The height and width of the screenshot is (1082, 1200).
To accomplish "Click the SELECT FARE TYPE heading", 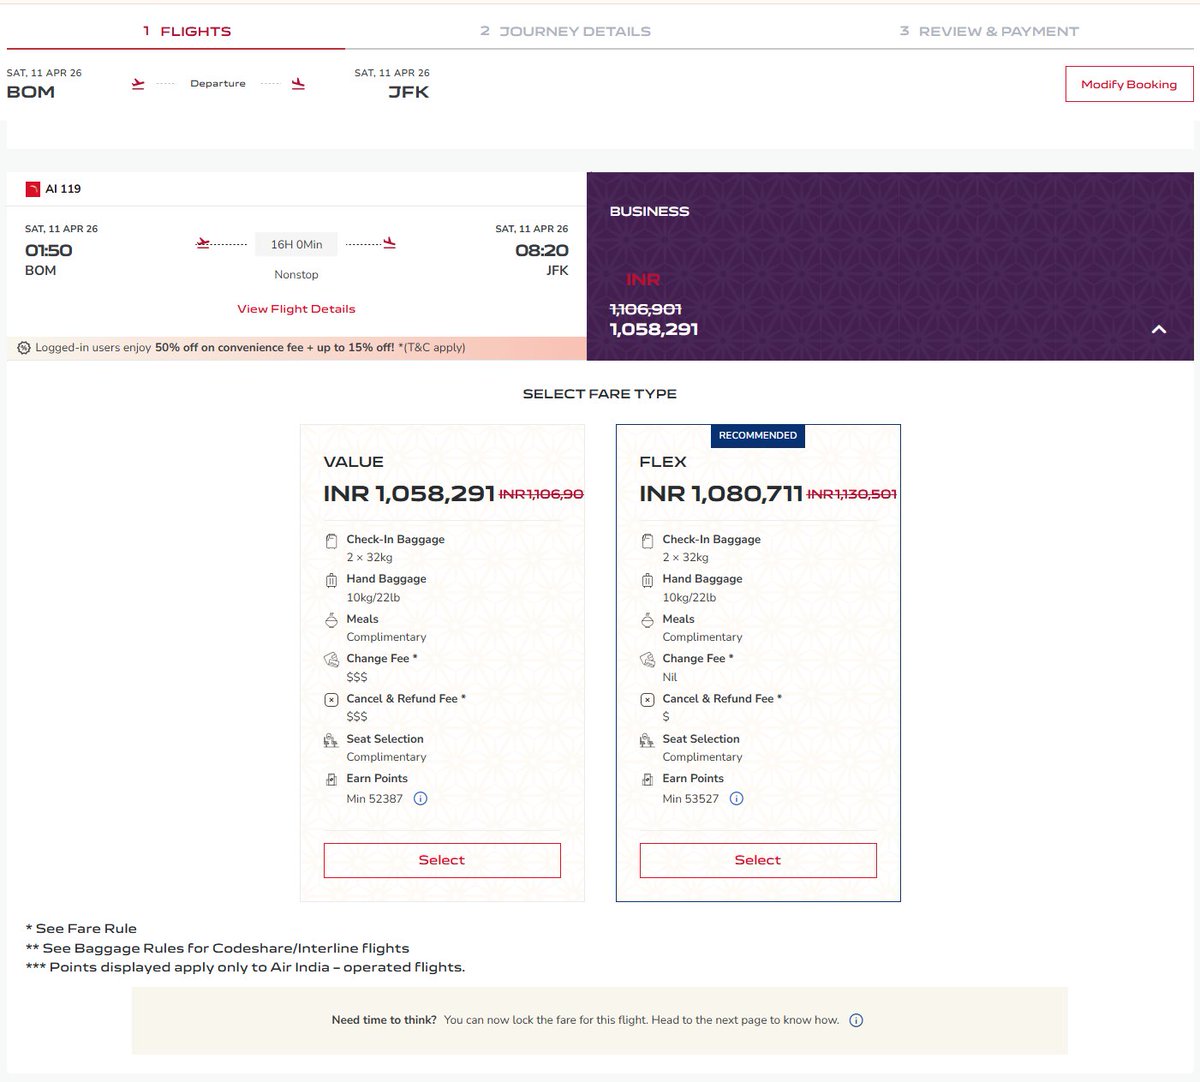I will pos(600,394).
